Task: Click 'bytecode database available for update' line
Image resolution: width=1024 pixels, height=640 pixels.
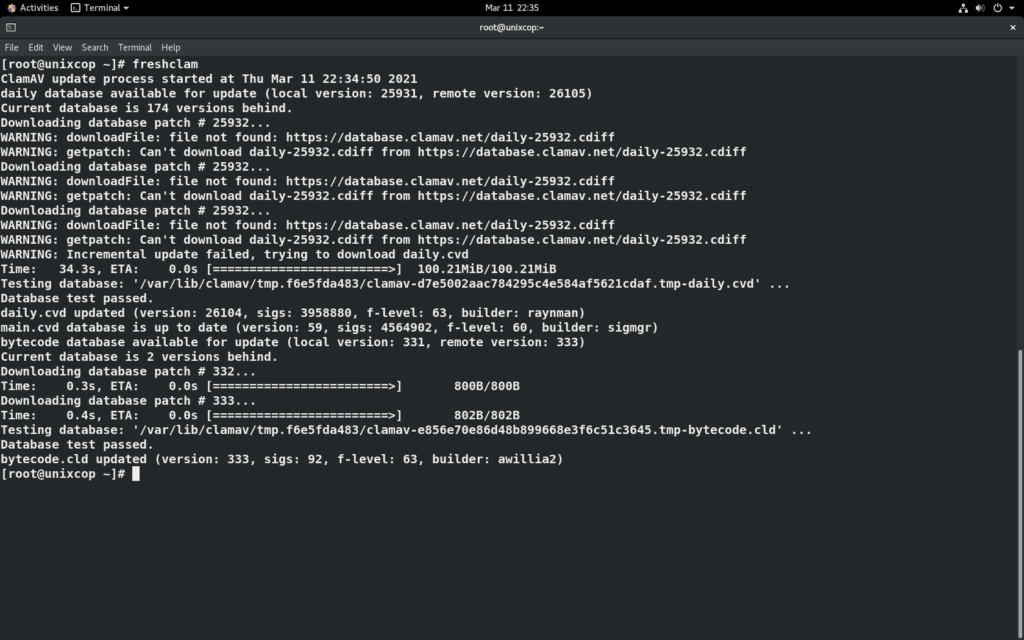Action: [x=293, y=342]
